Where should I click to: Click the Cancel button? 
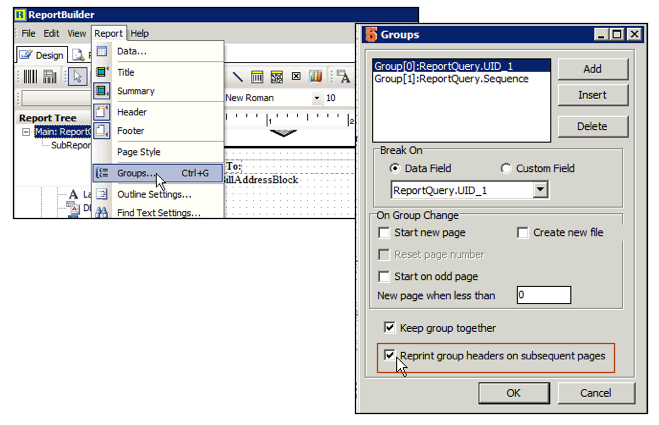[x=596, y=393]
